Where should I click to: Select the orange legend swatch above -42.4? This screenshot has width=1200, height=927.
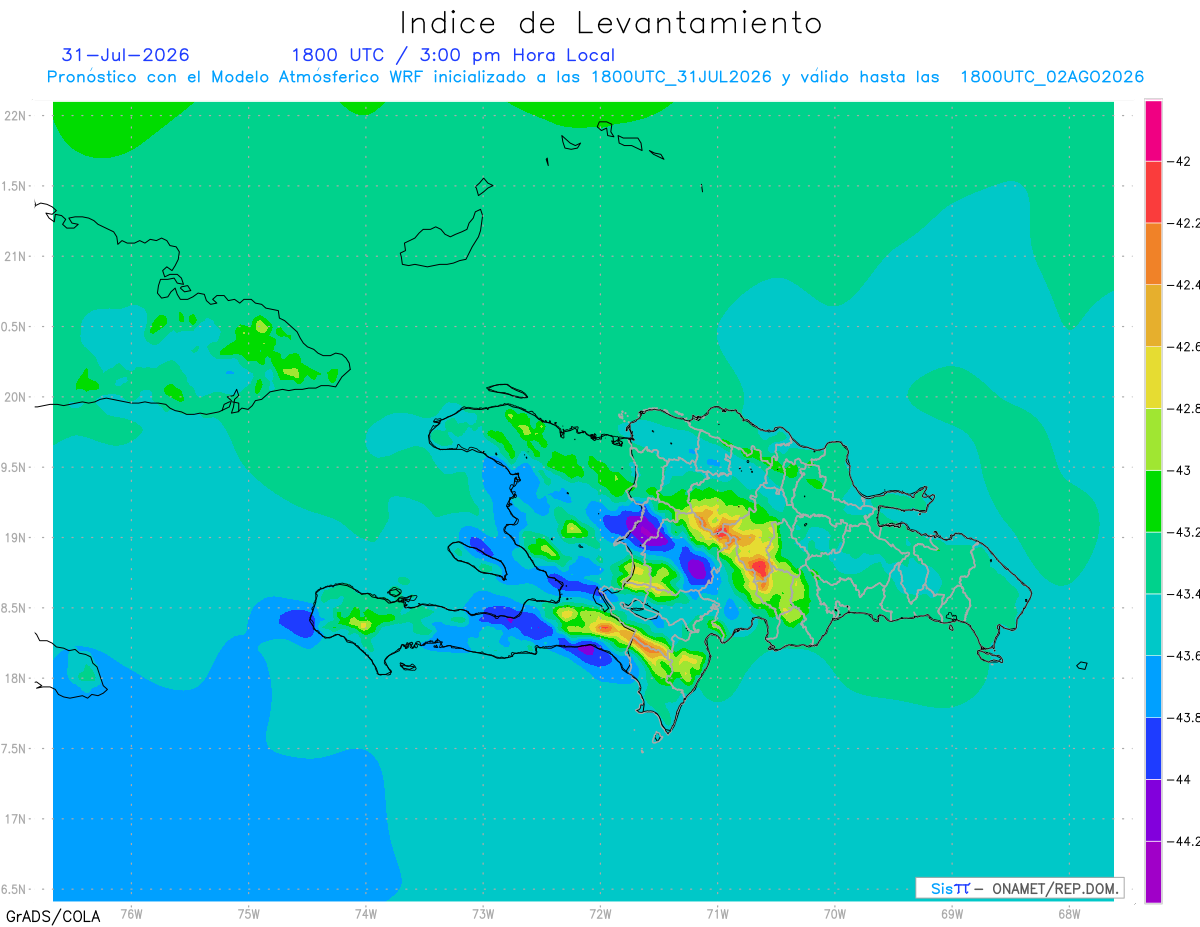pos(1153,253)
